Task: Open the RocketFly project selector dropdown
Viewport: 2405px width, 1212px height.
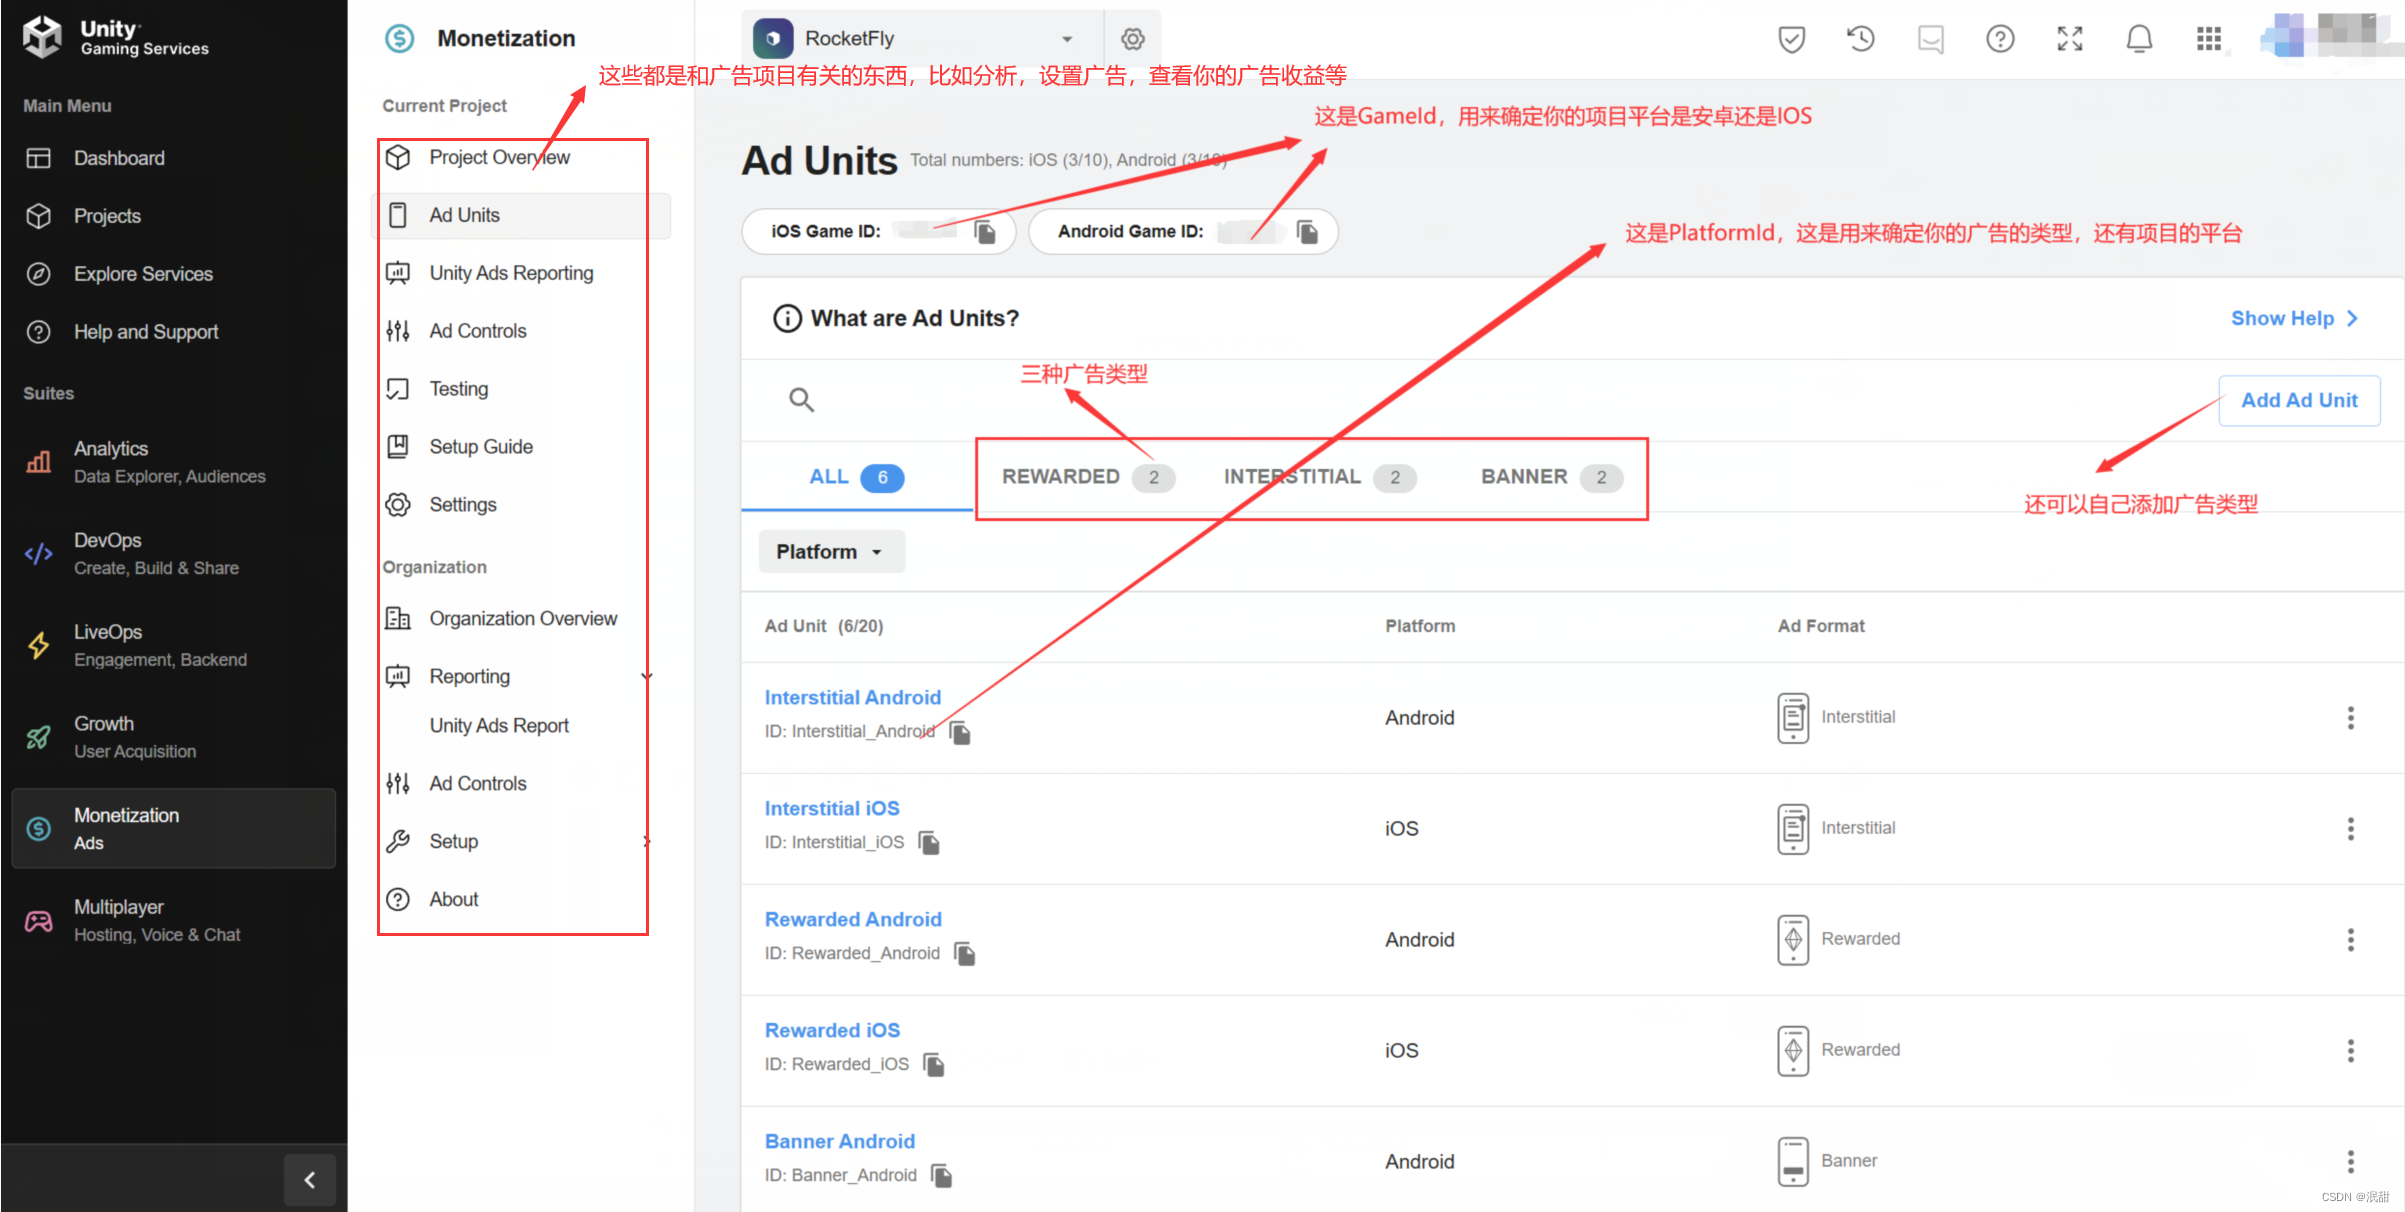Action: click(x=1068, y=38)
